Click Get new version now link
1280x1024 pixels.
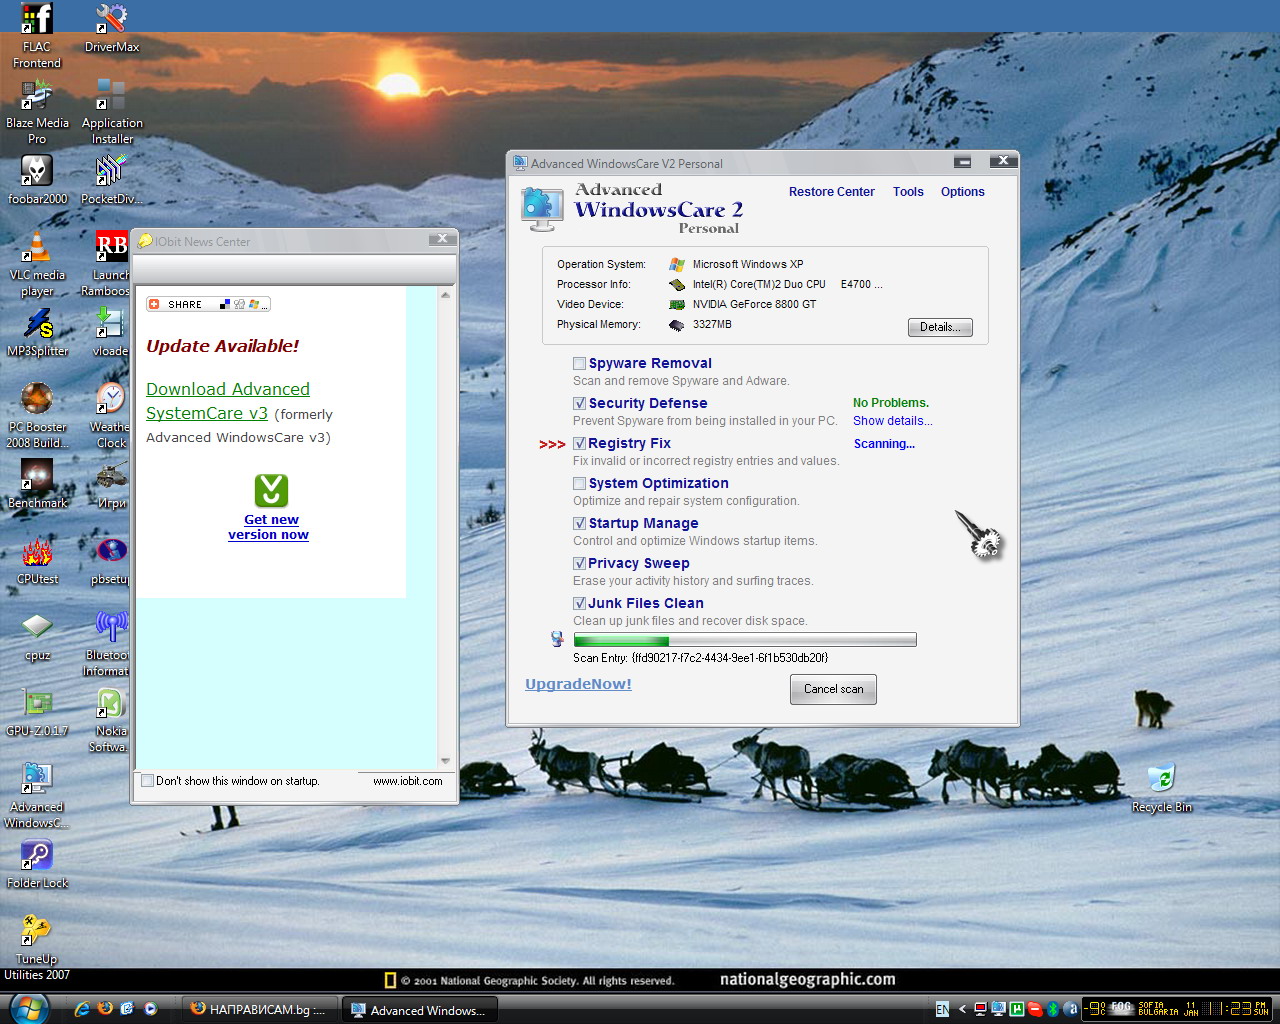pos(269,527)
